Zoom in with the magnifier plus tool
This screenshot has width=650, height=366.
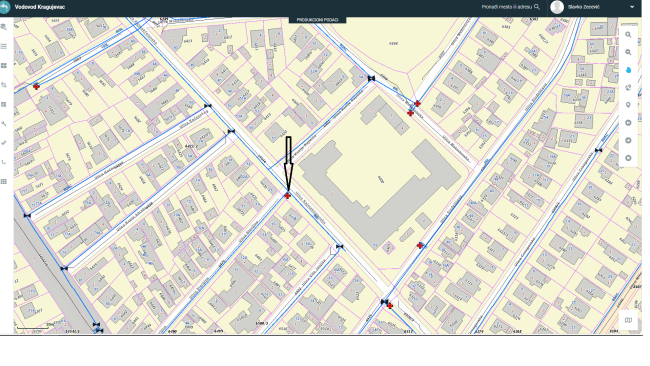coord(628,35)
